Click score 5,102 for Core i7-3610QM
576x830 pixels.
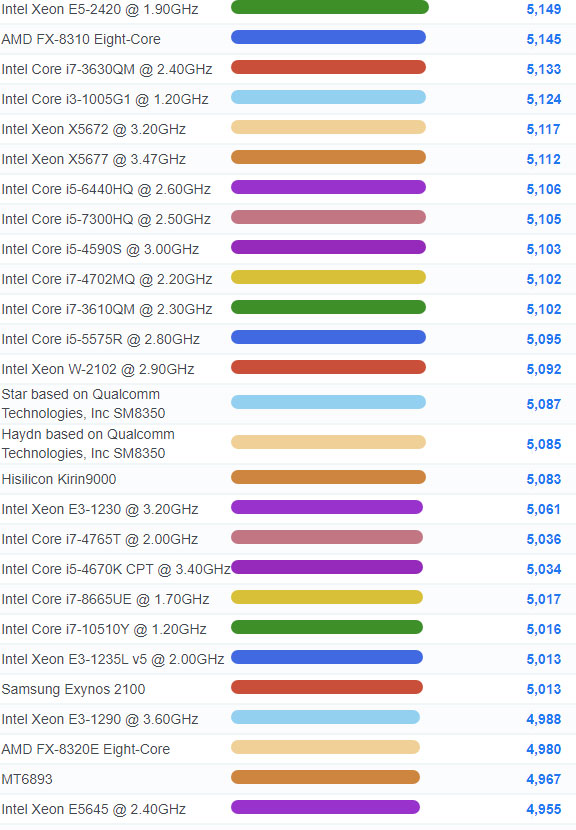click(544, 309)
